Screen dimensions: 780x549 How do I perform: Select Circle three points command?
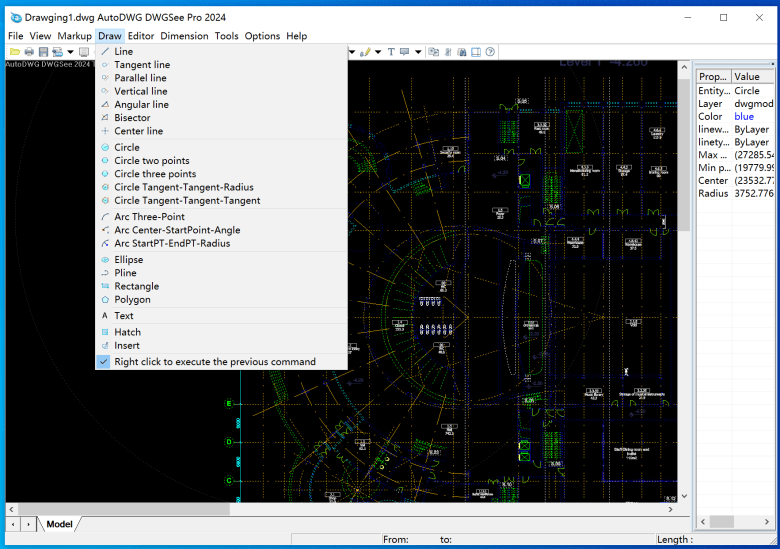pos(221,174)
